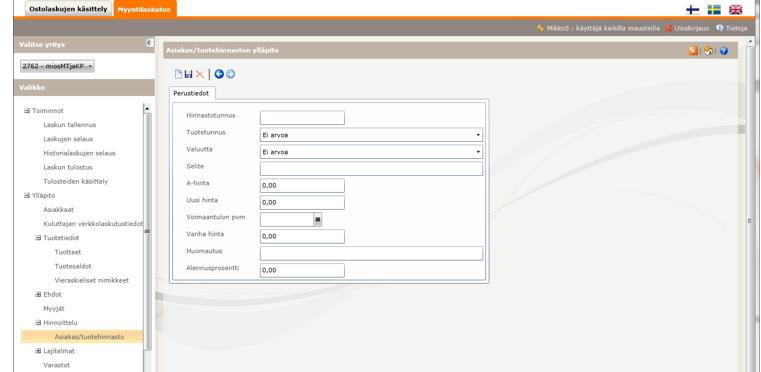Switch language to Swedish flag
Image resolution: width=761 pixels, height=372 pixels.
[714, 9]
